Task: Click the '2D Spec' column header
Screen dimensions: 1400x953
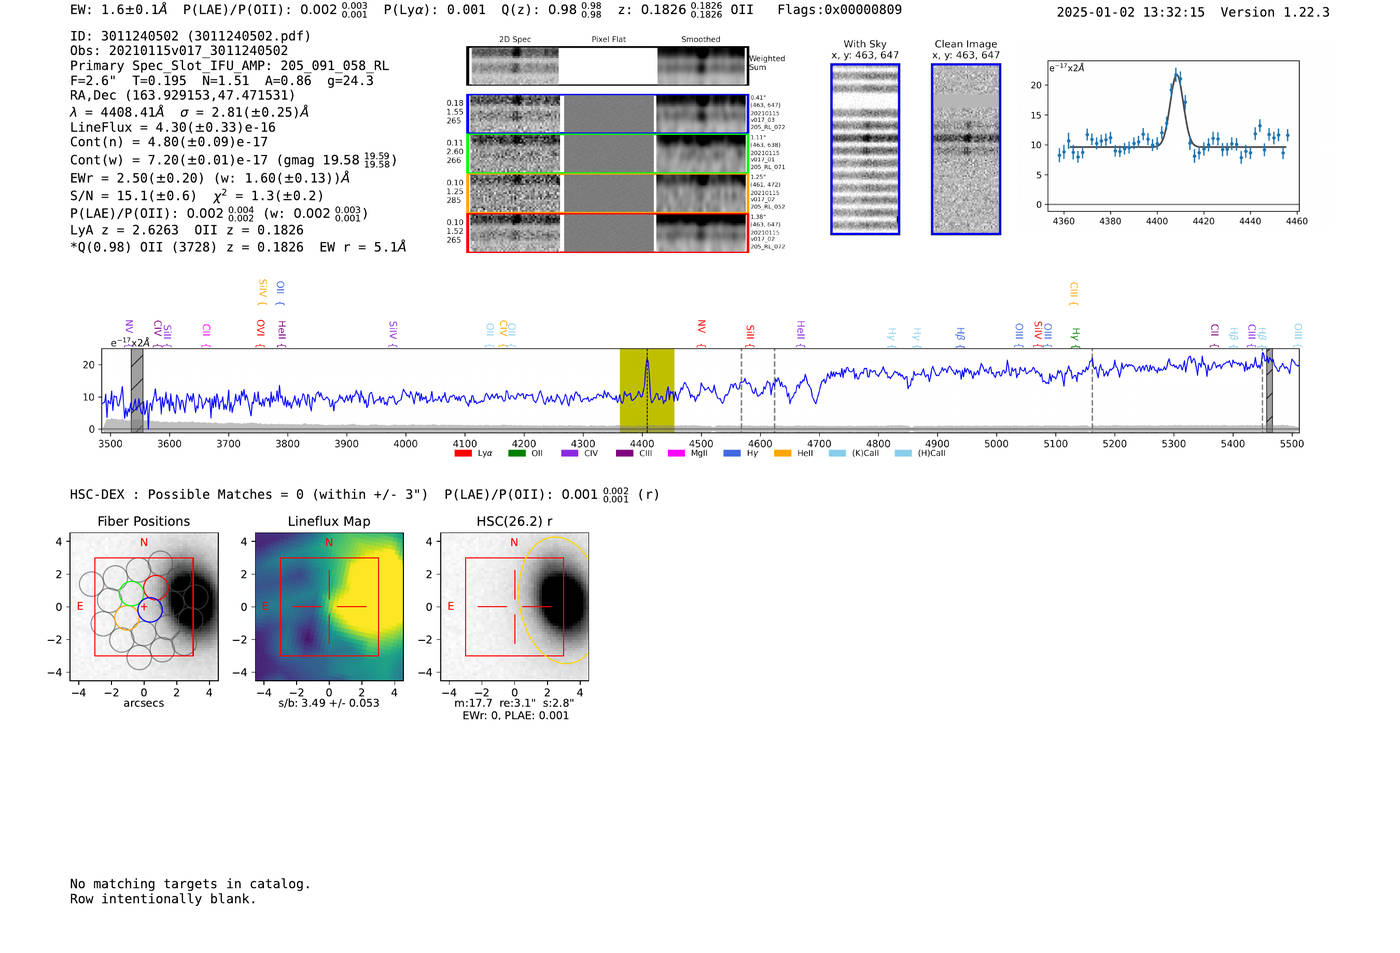Action: click(515, 40)
